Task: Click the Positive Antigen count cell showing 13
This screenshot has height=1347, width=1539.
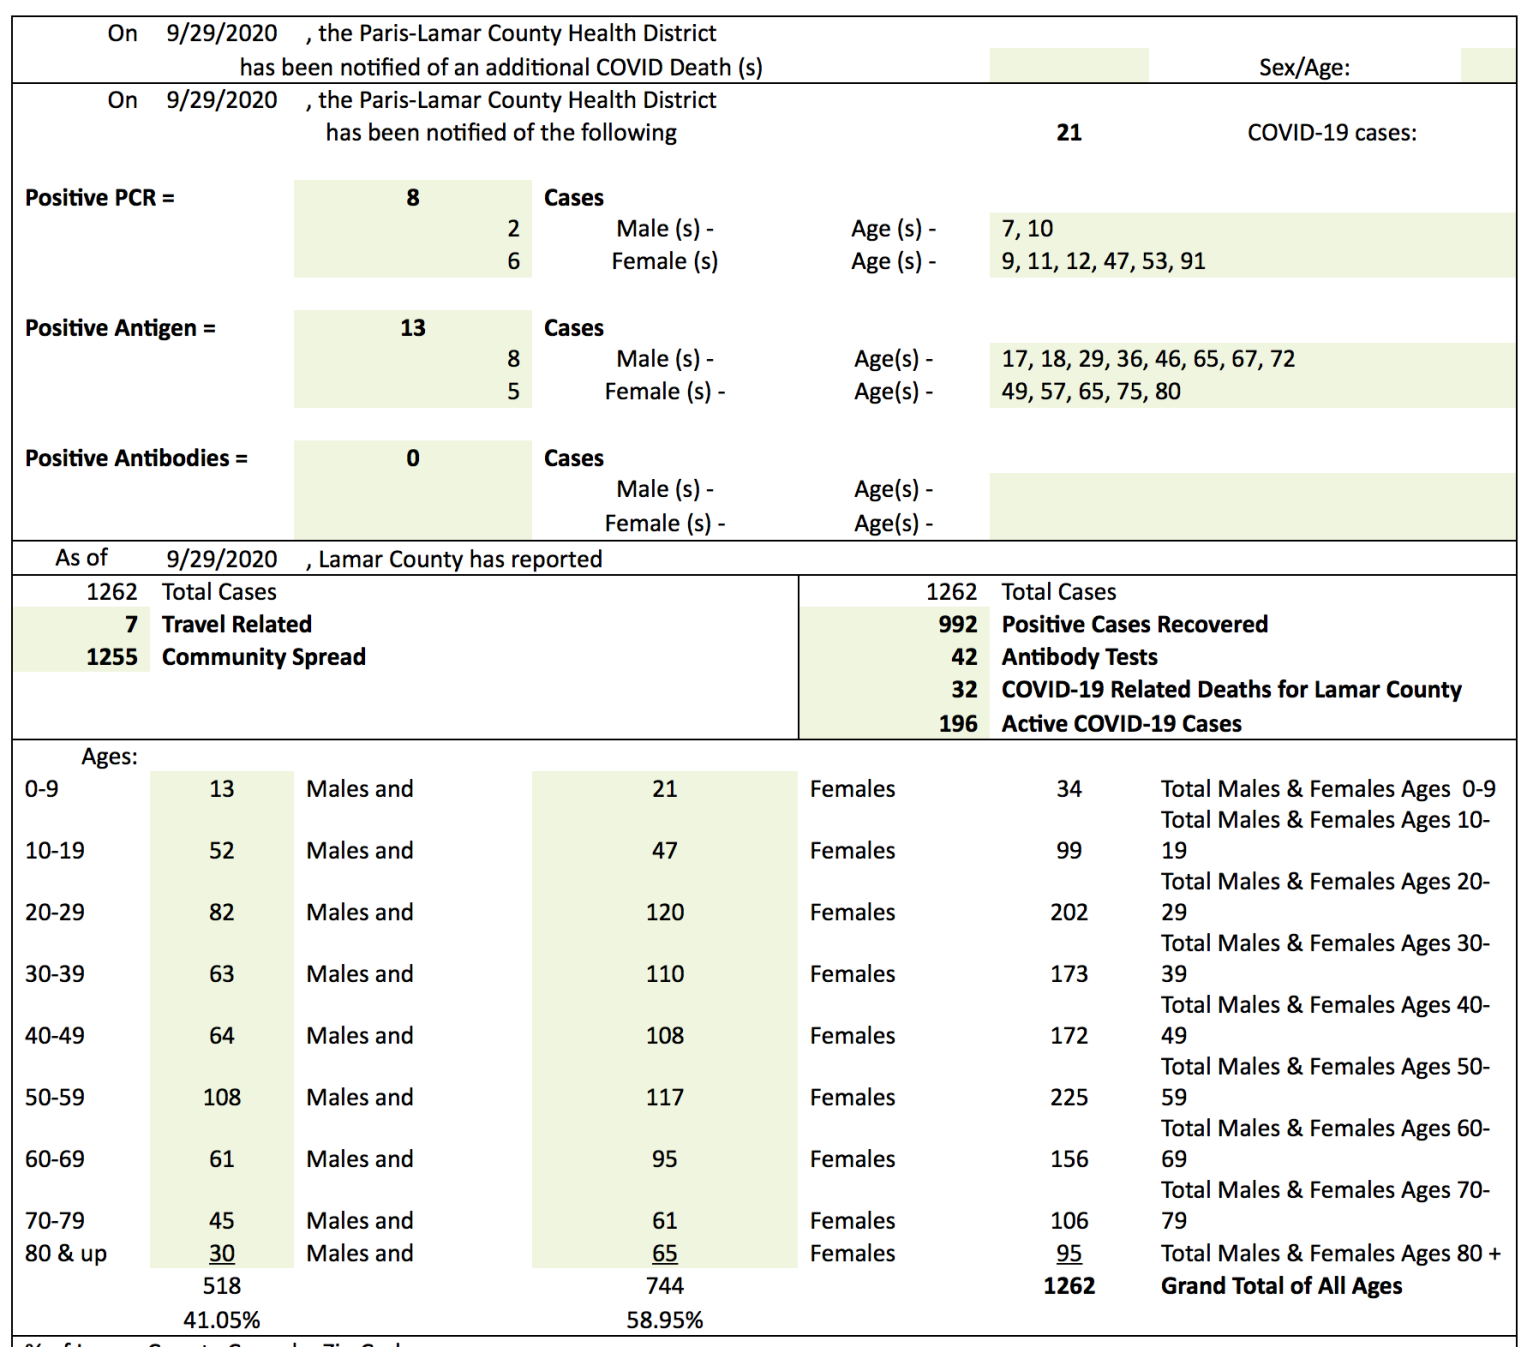Action: (x=412, y=327)
